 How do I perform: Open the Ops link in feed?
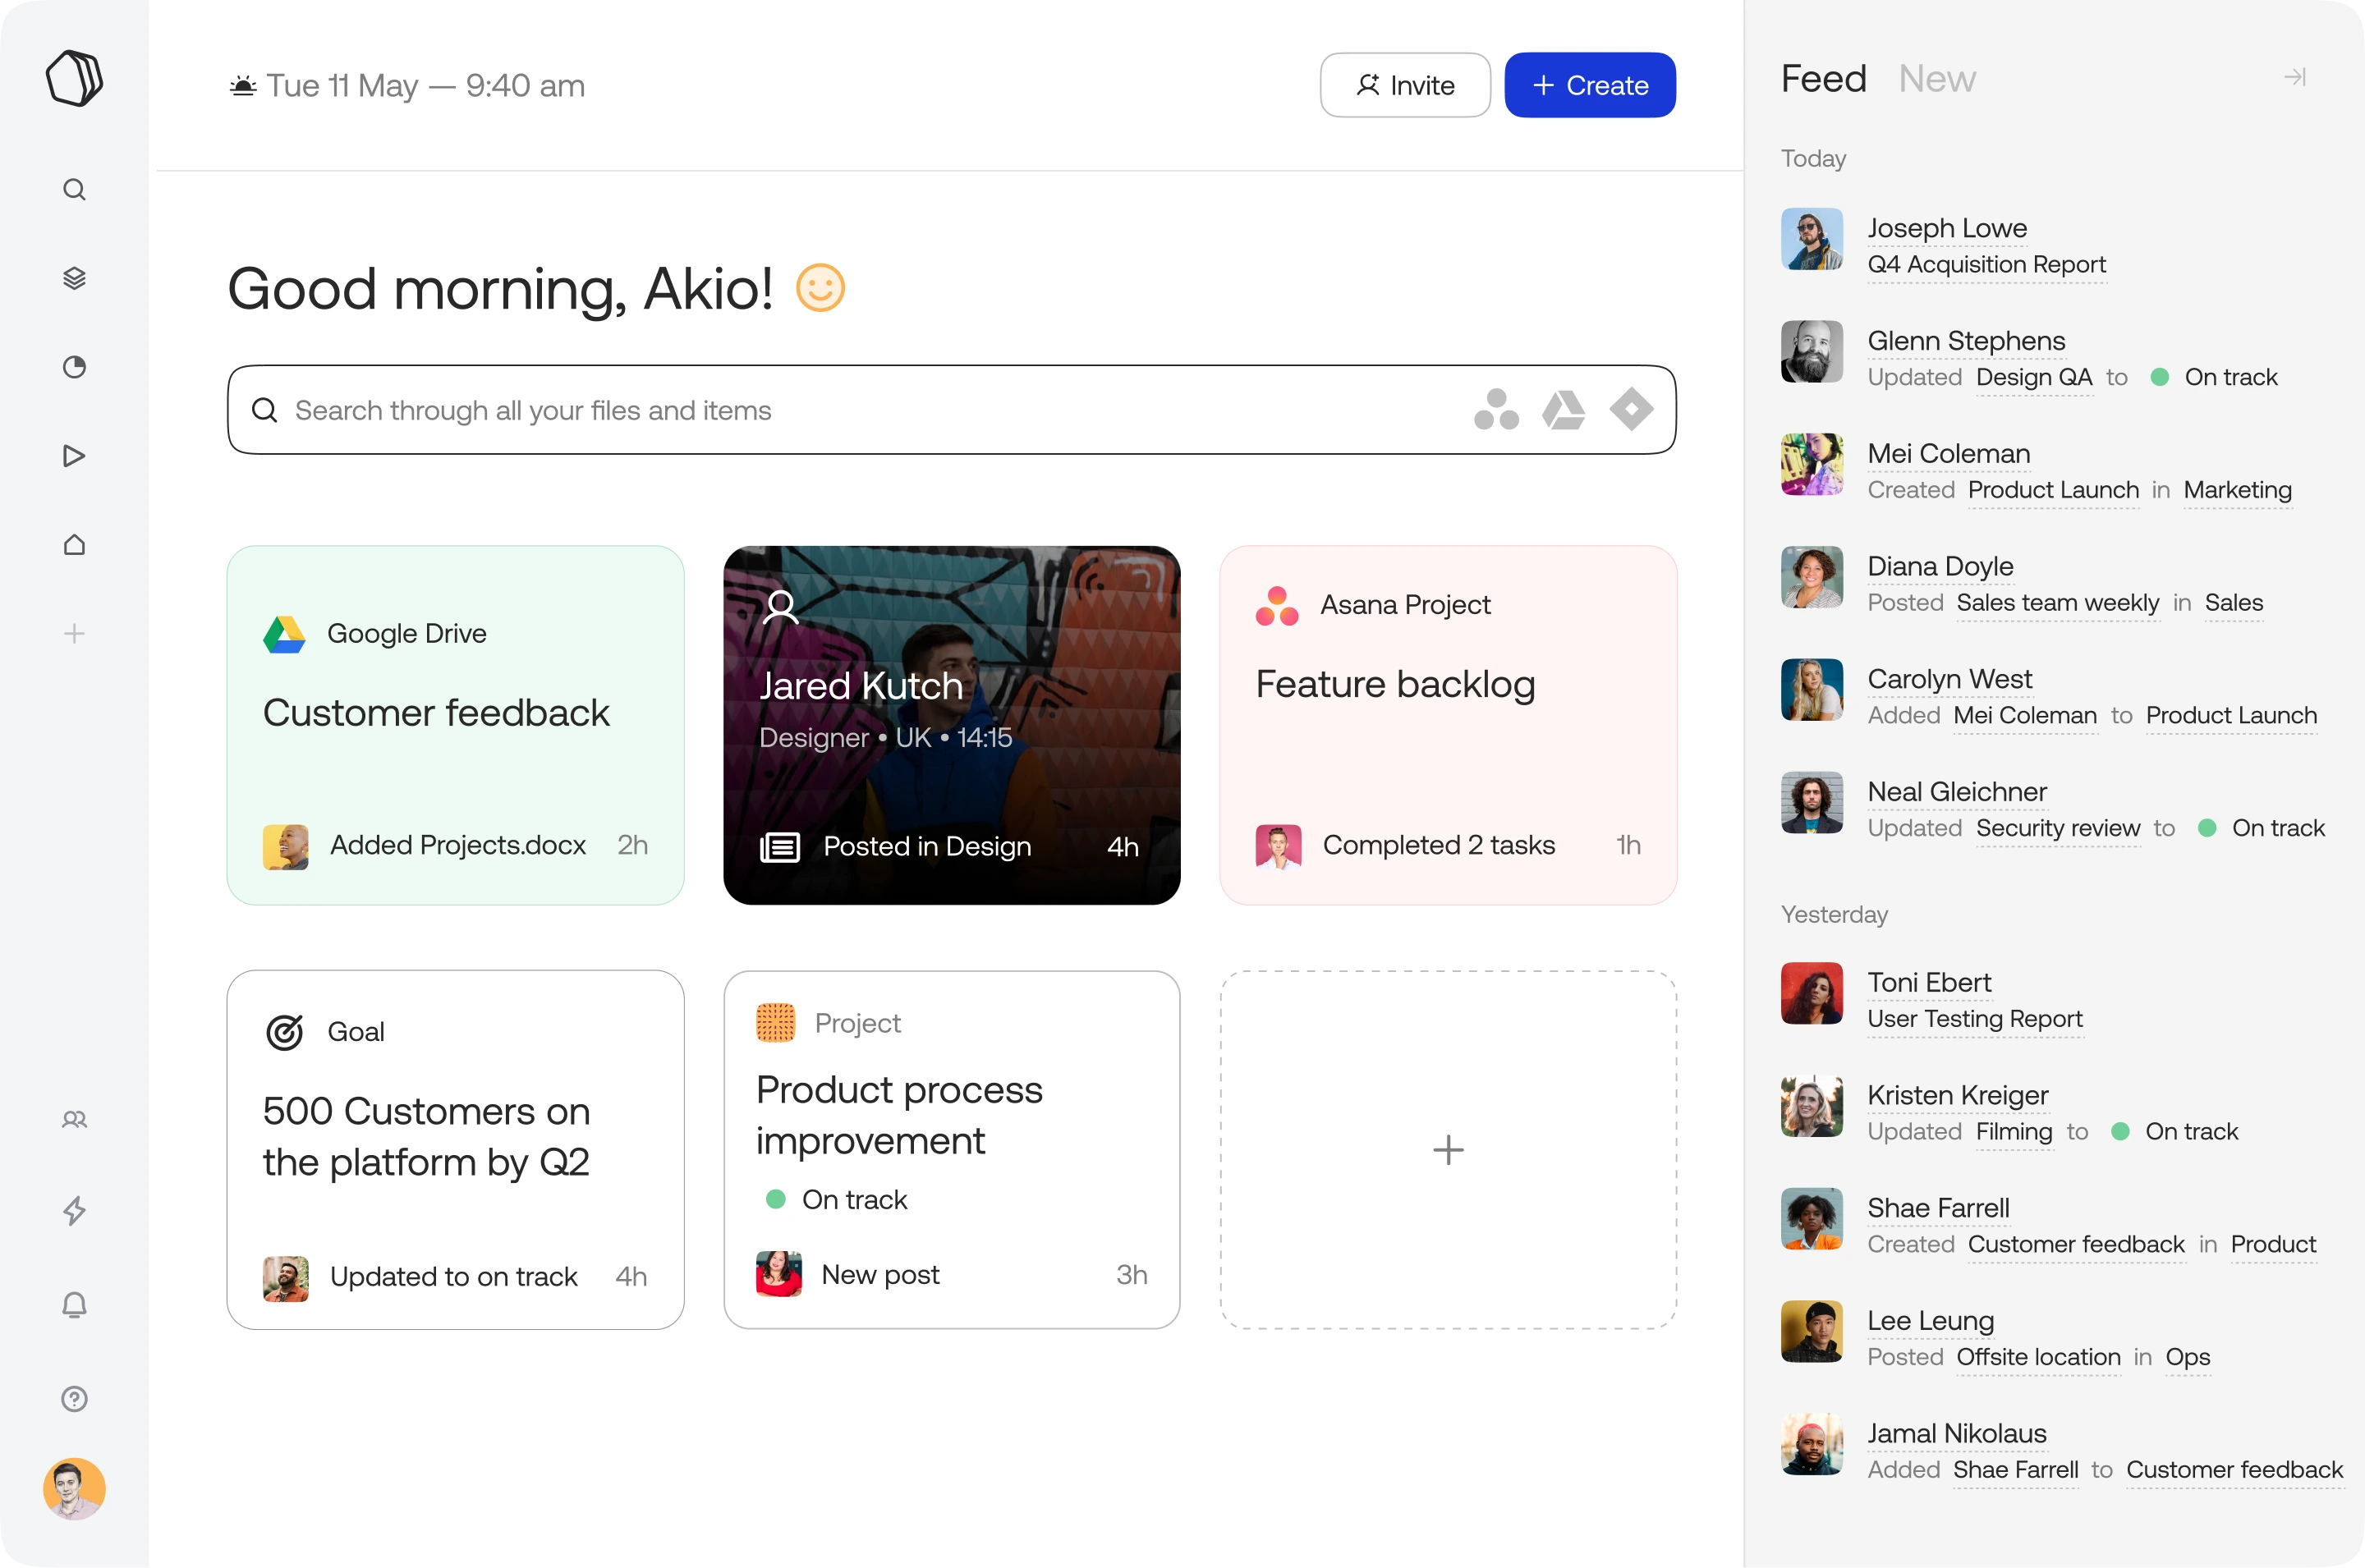(2188, 1358)
